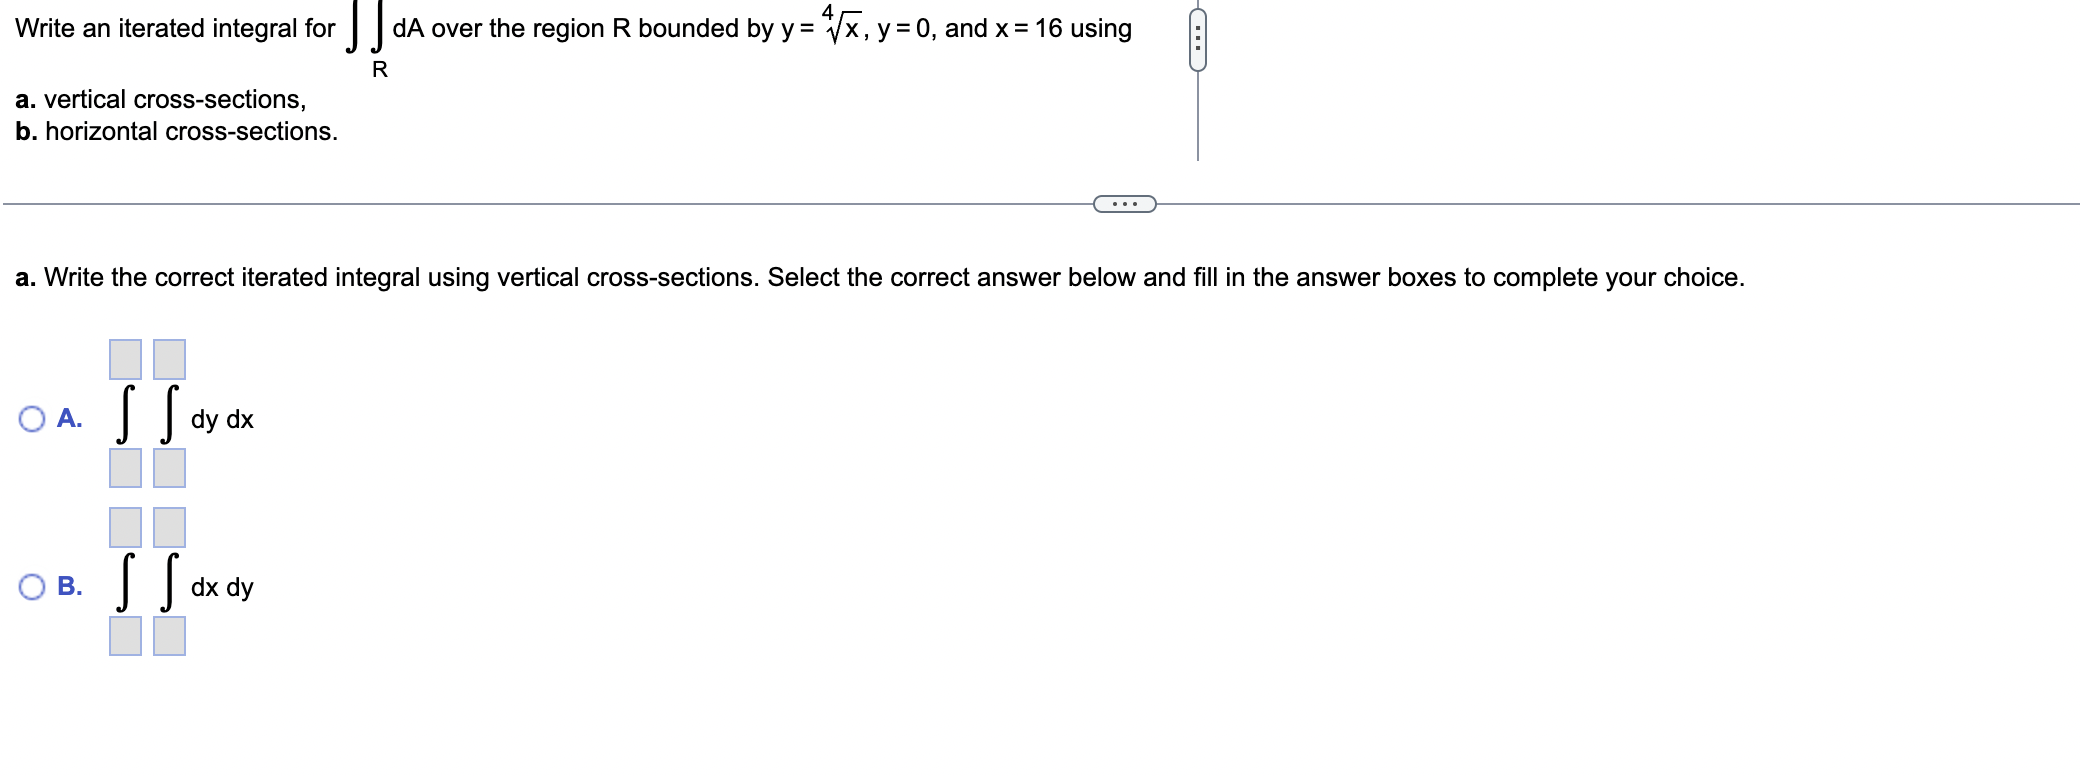Select radio button for choice B
Screen dimensions: 2080x776
click(31, 587)
